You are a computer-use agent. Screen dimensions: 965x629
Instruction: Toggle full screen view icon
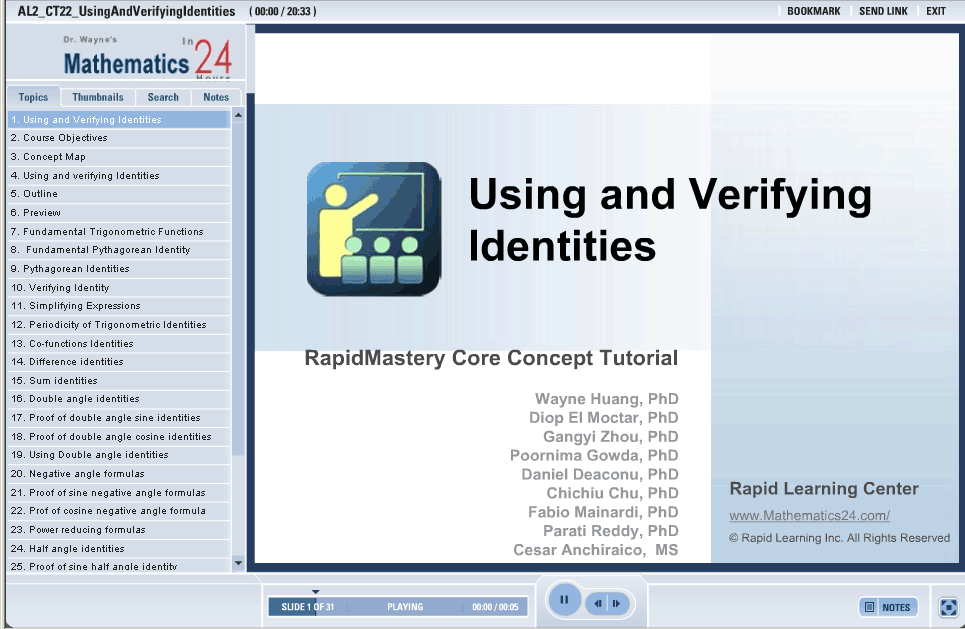pos(948,607)
